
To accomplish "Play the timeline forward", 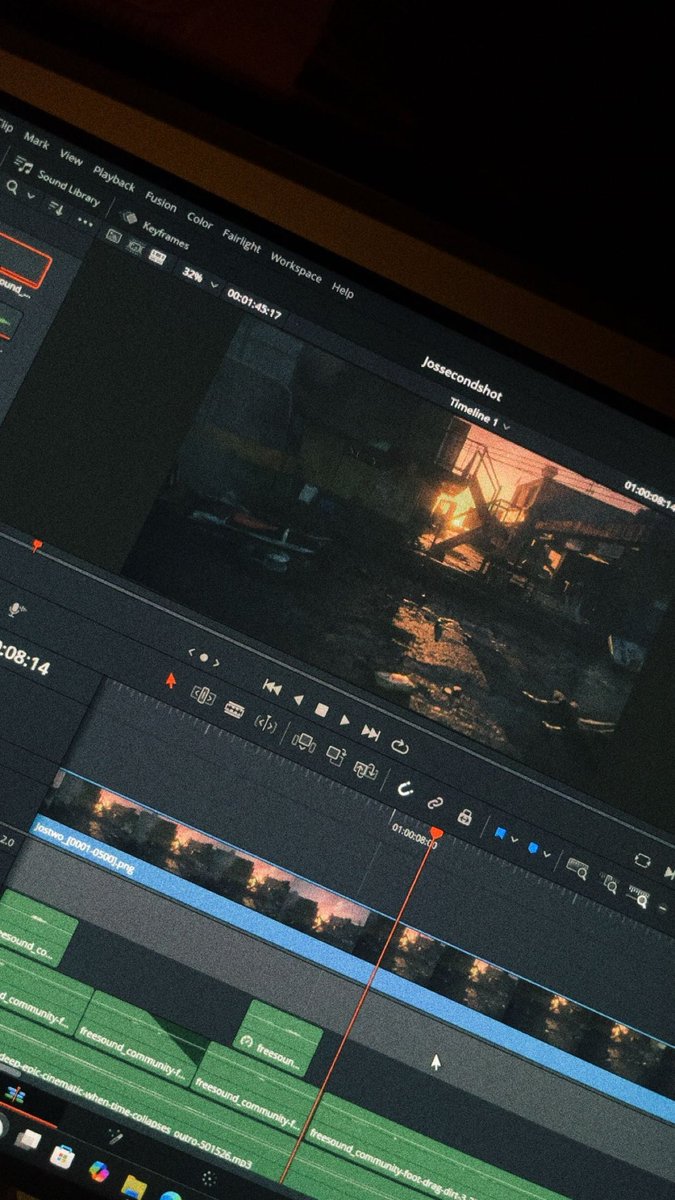I will (x=345, y=720).
